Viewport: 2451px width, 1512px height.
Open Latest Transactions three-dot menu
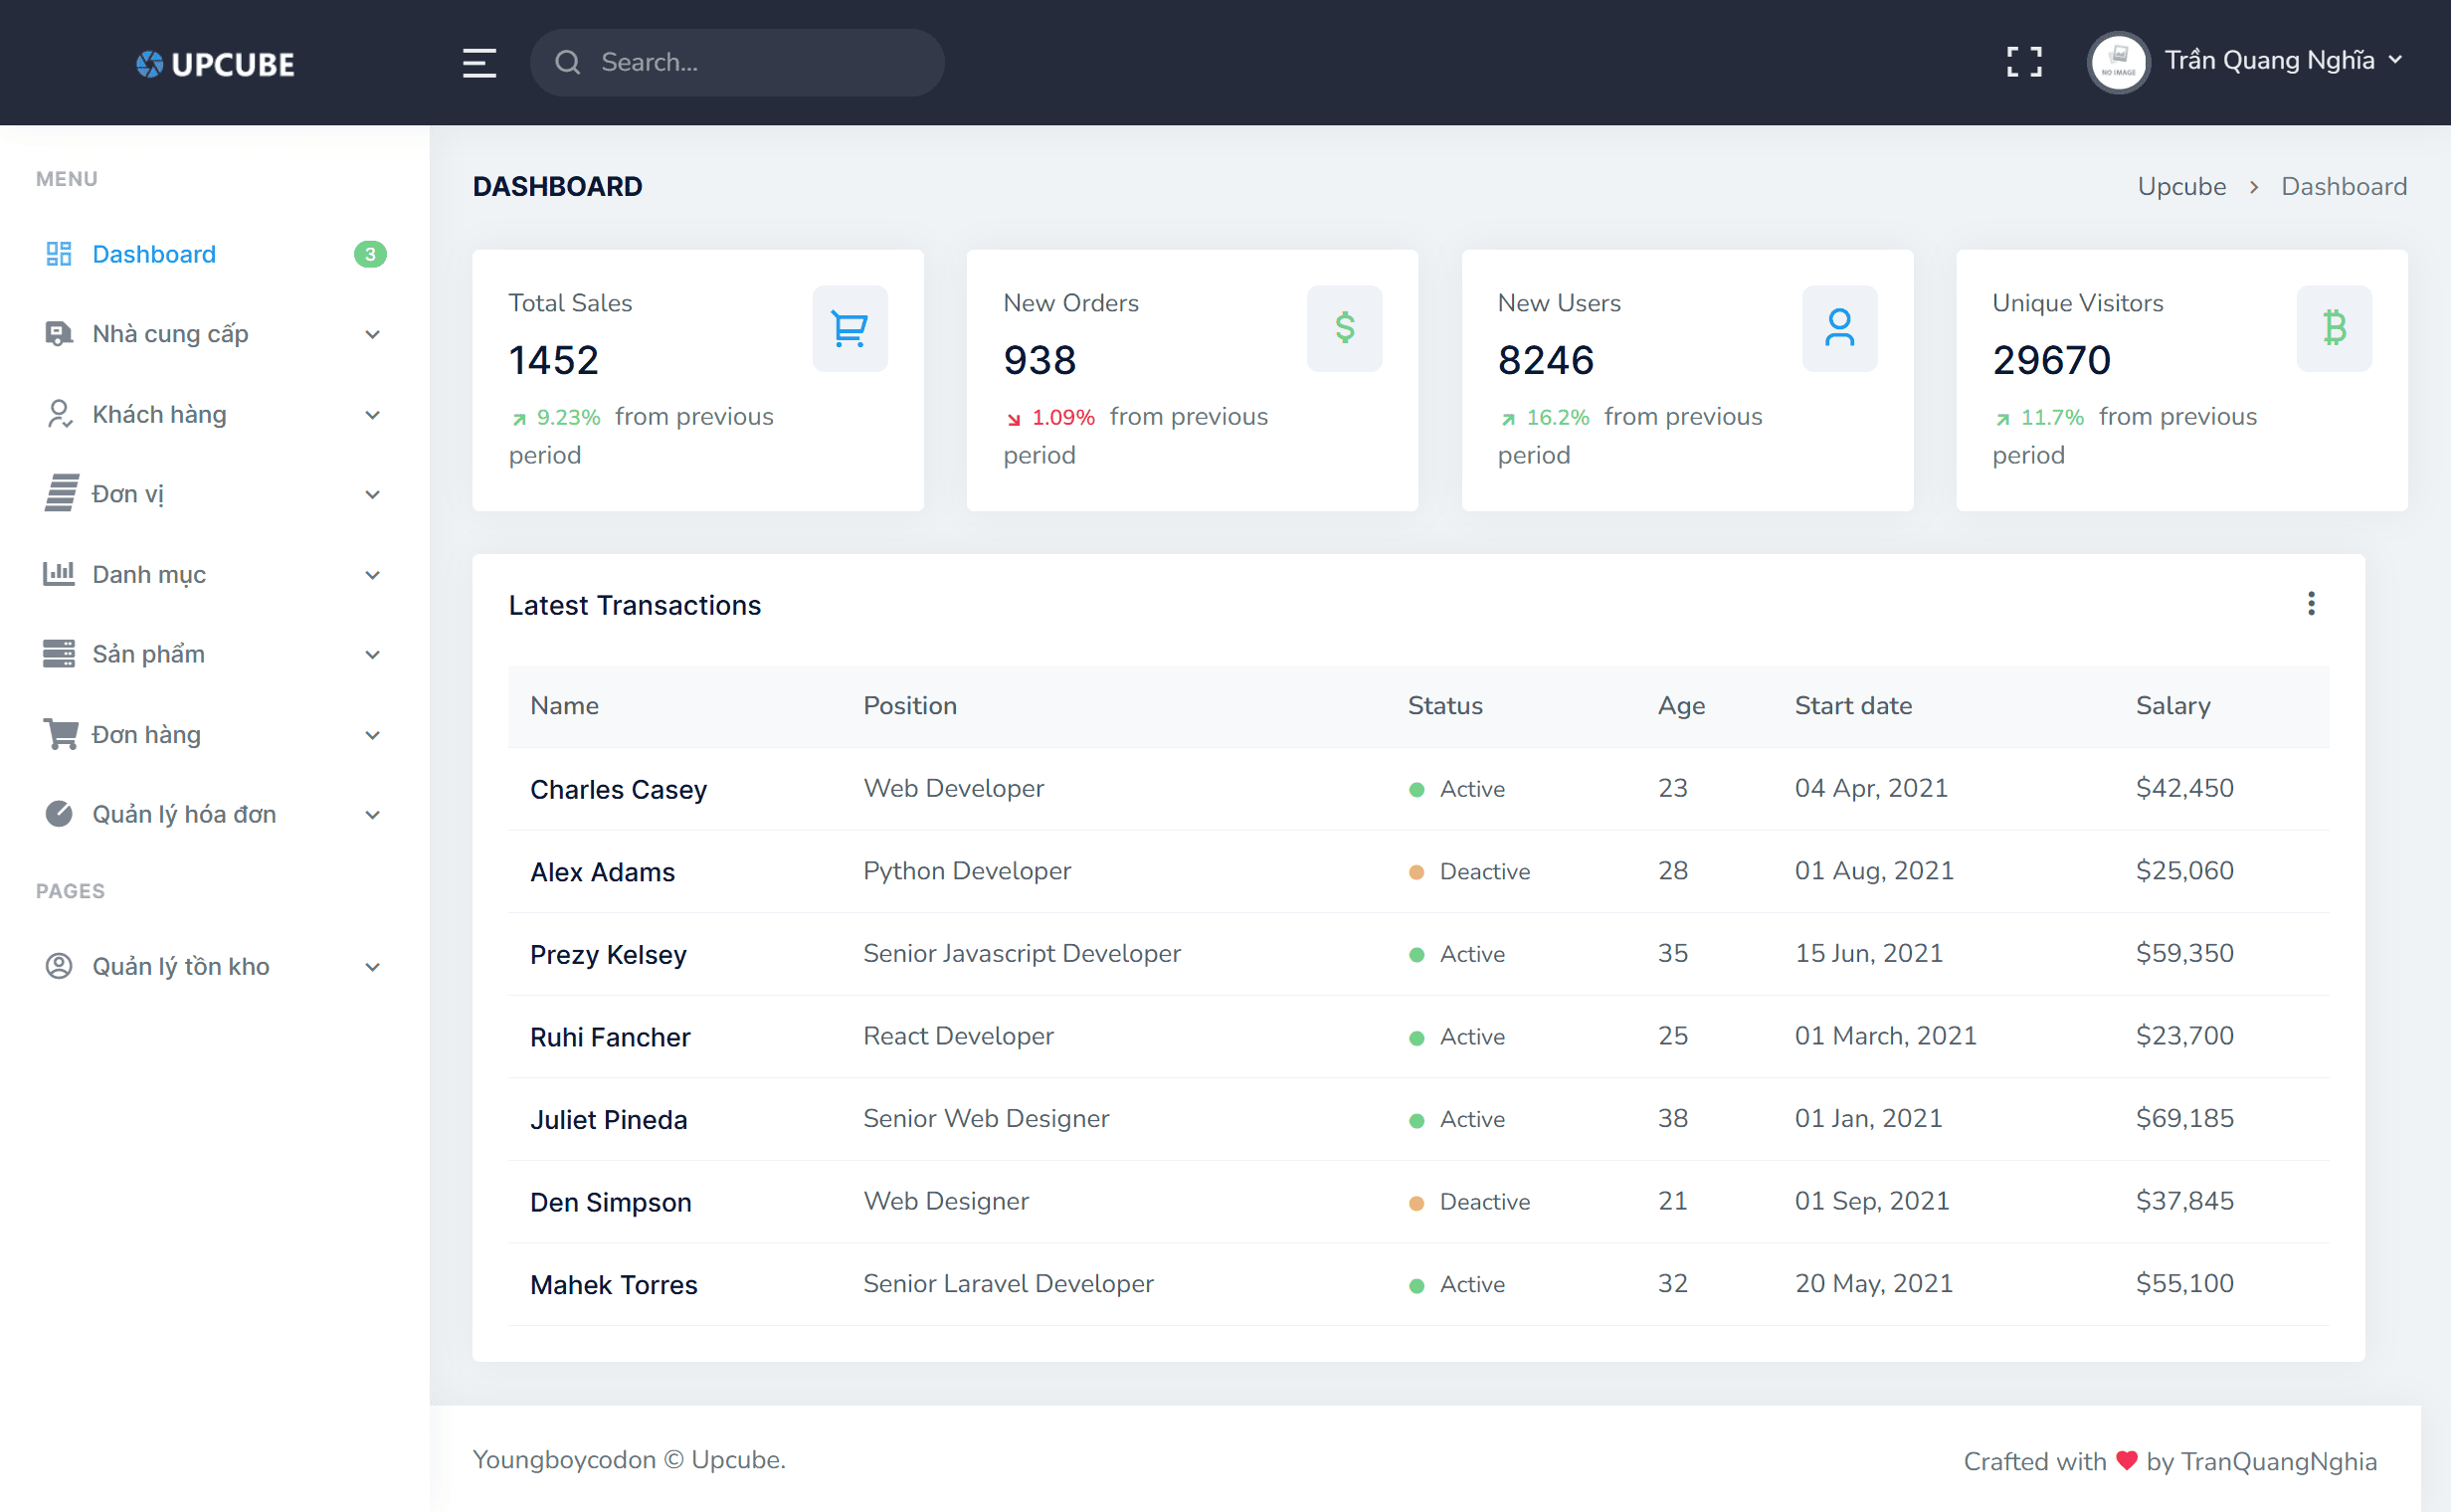pyautogui.click(x=2311, y=603)
